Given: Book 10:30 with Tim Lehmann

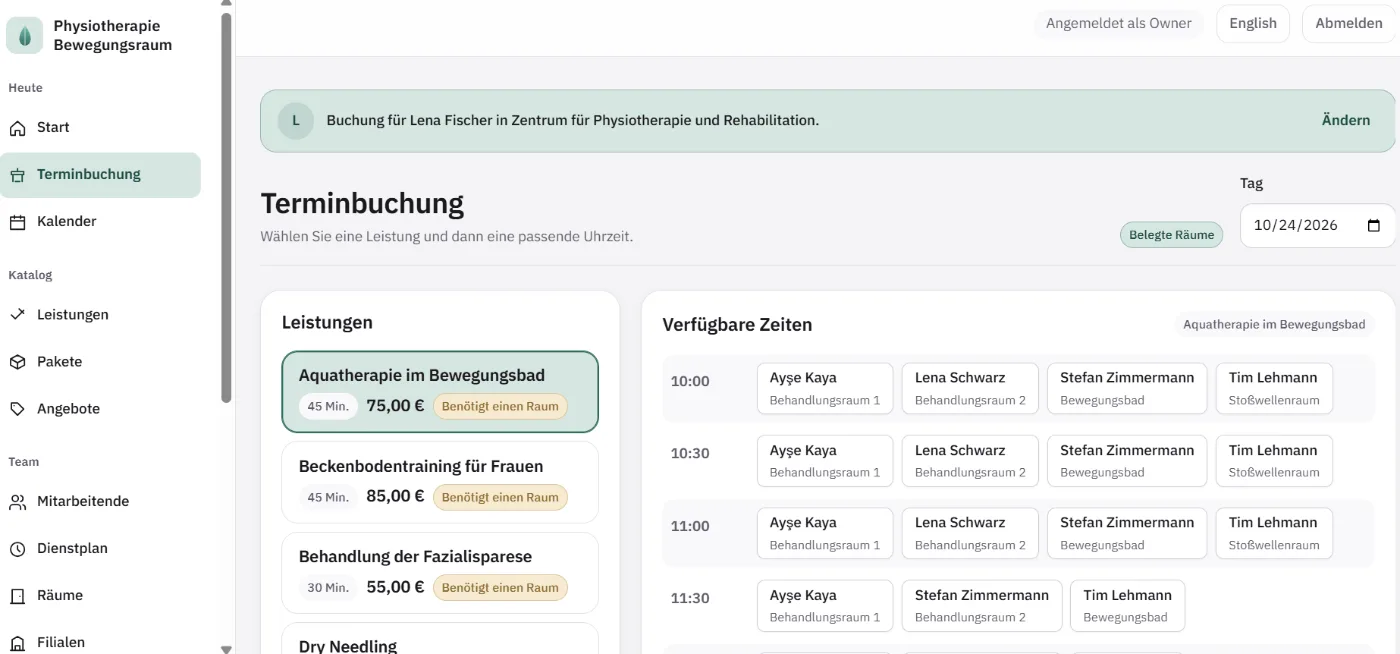Looking at the screenshot, I should point(1274,461).
